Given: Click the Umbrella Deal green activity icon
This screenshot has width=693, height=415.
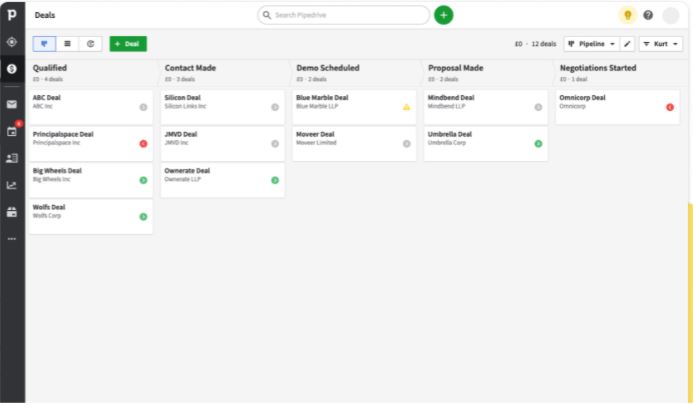Looking at the screenshot, I should [538, 144].
